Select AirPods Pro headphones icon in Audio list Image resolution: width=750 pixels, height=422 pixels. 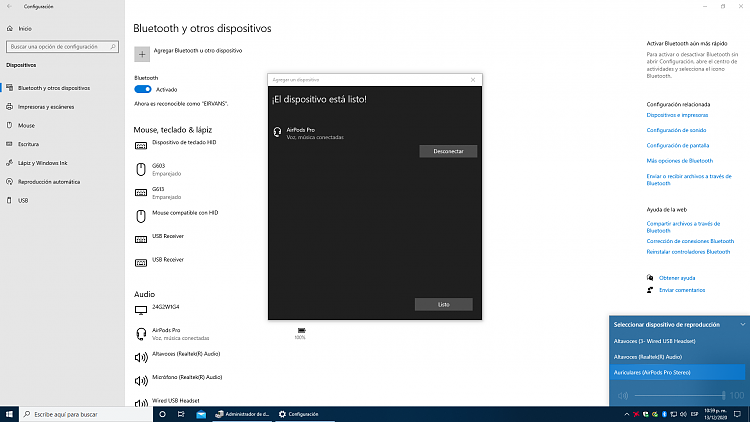coord(141,333)
